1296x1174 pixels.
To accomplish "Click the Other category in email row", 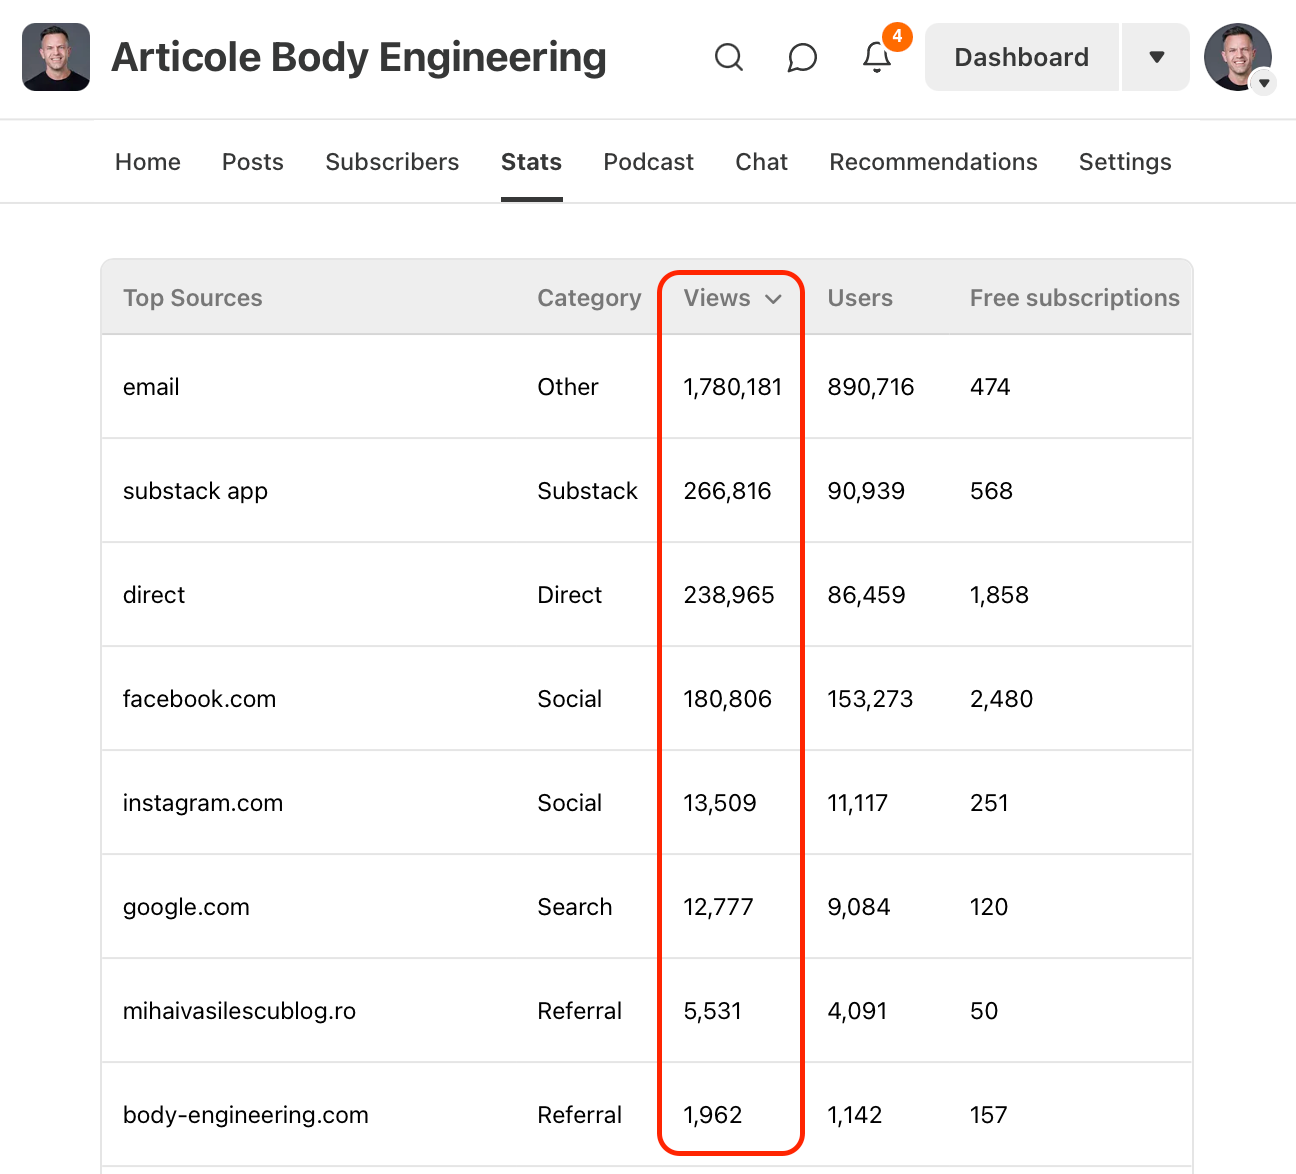I will tap(568, 387).
